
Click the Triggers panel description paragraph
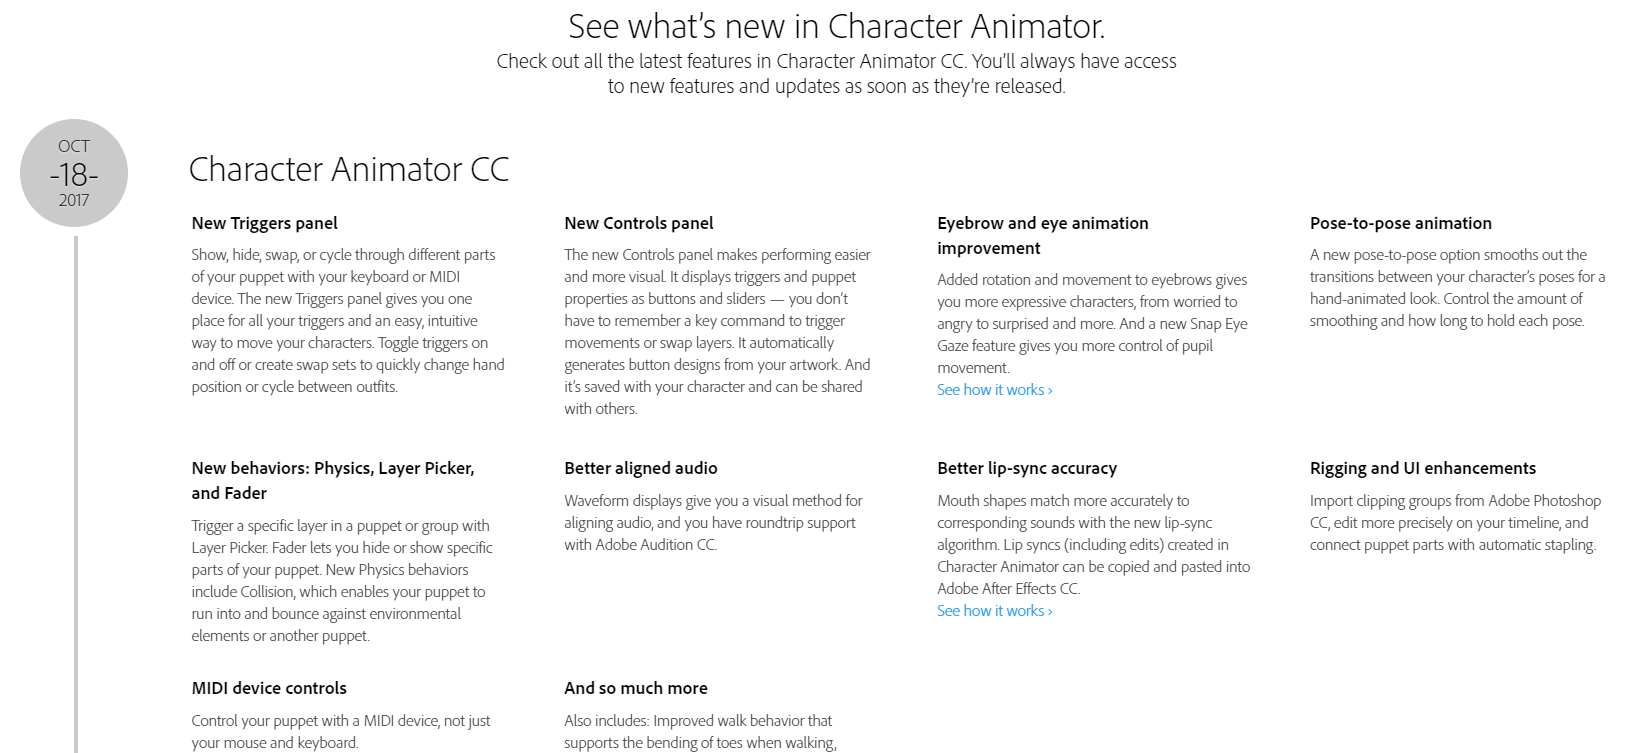point(348,321)
